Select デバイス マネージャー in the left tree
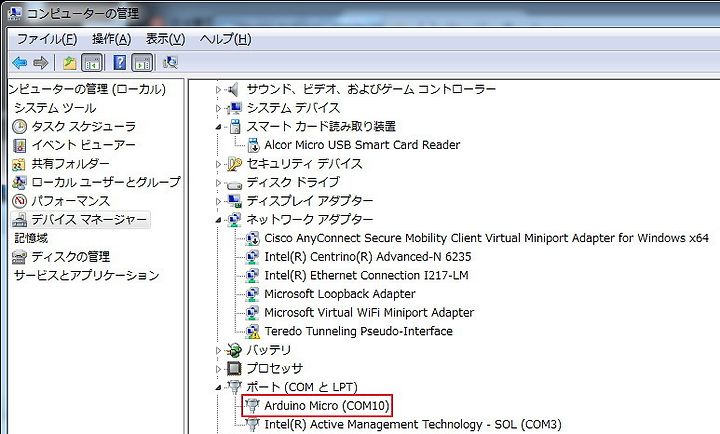Screen dimensions: 720x434 [x=89, y=220]
